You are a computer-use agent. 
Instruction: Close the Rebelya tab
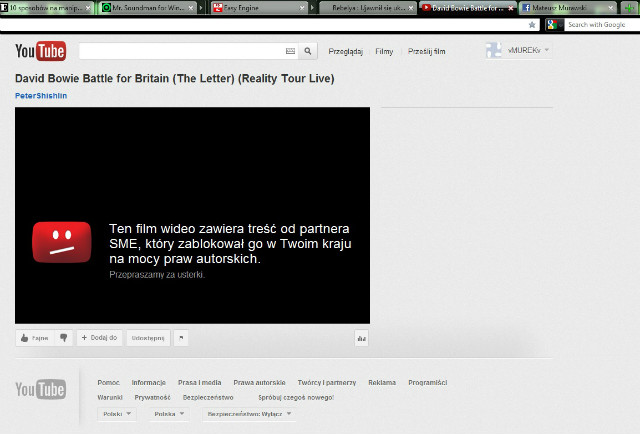point(411,8)
